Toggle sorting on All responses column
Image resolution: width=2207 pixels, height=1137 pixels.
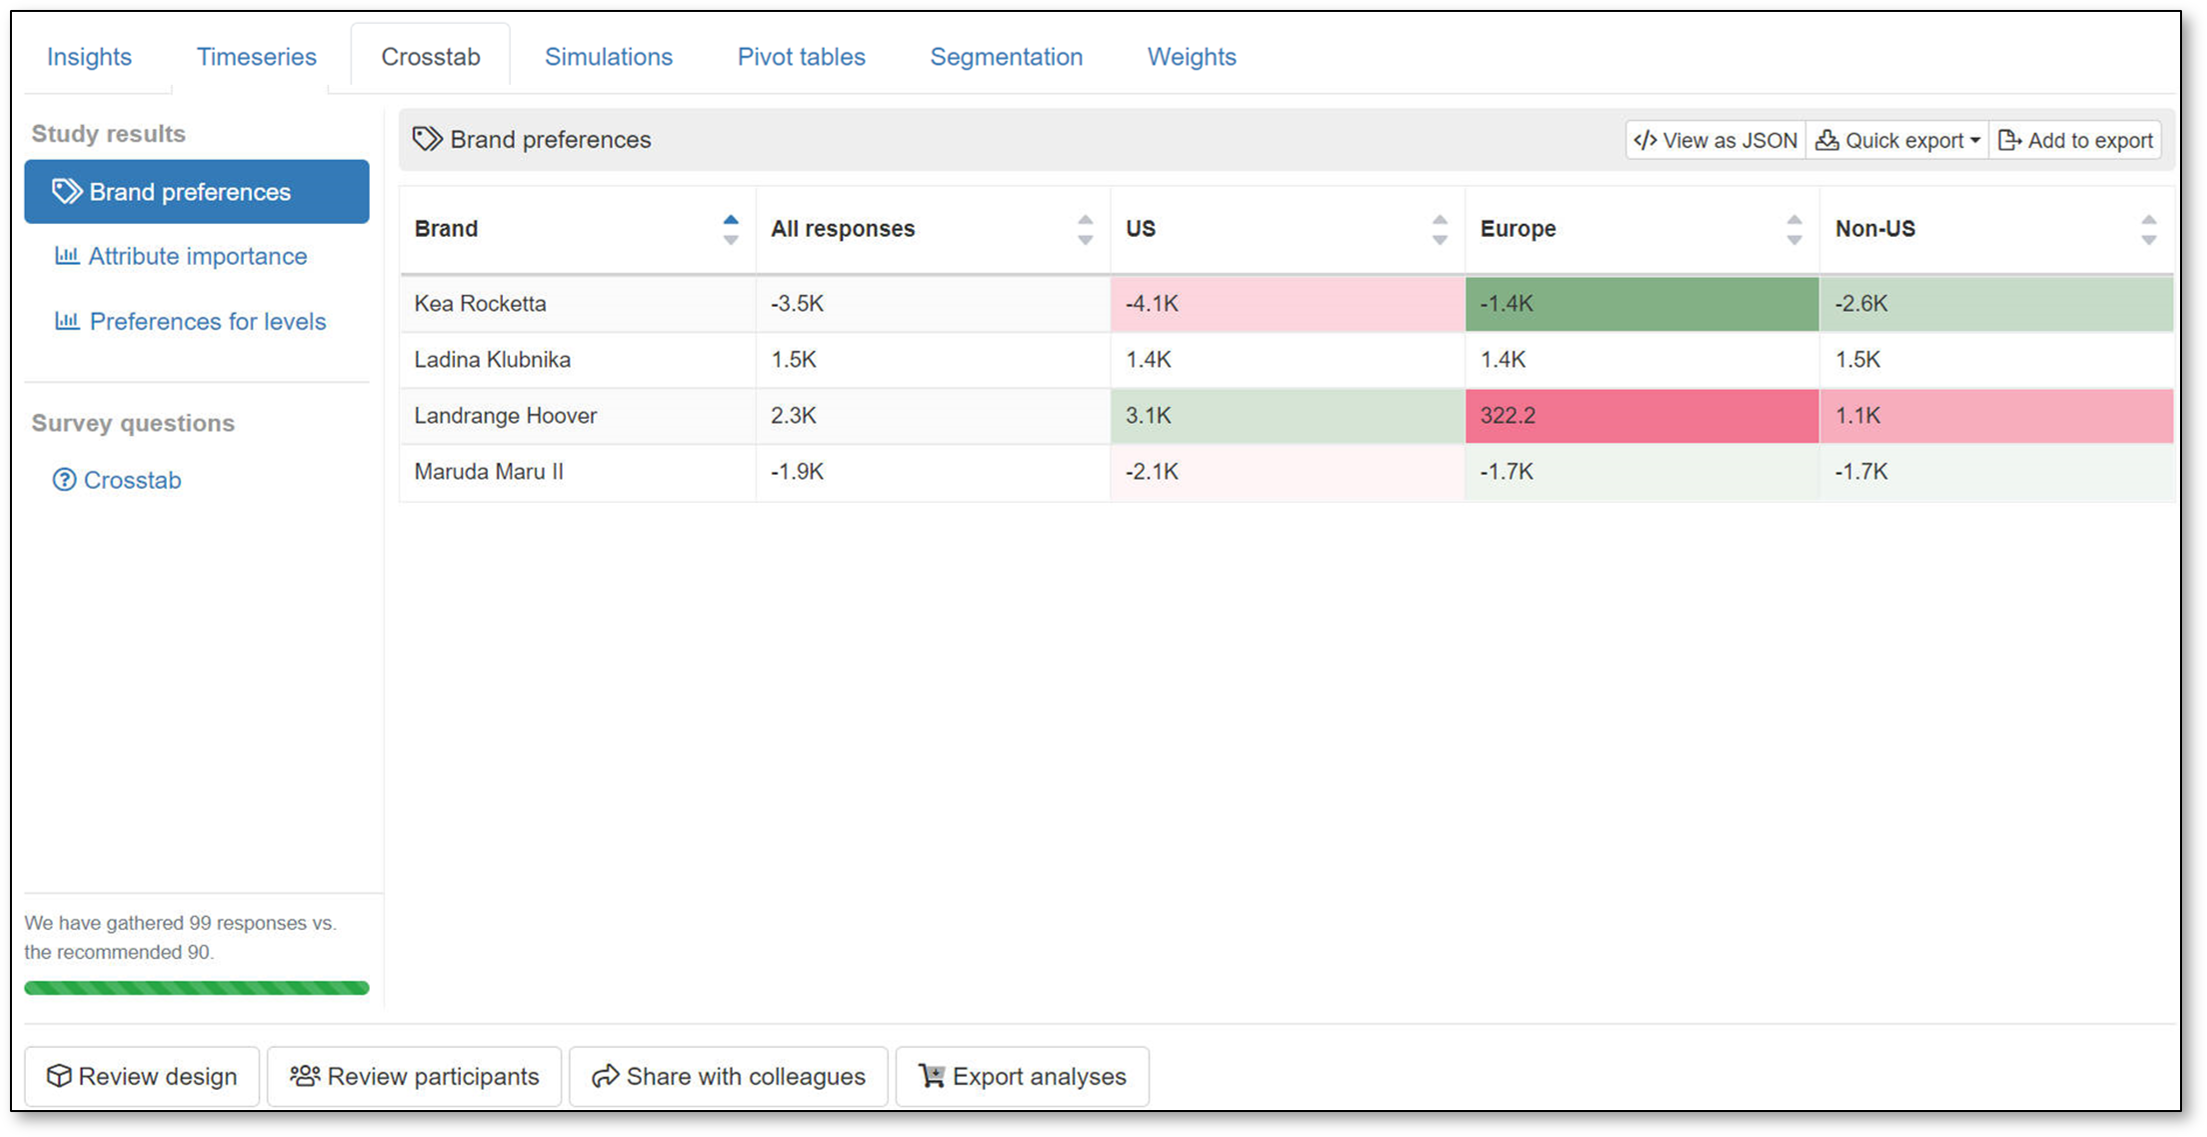[1085, 229]
